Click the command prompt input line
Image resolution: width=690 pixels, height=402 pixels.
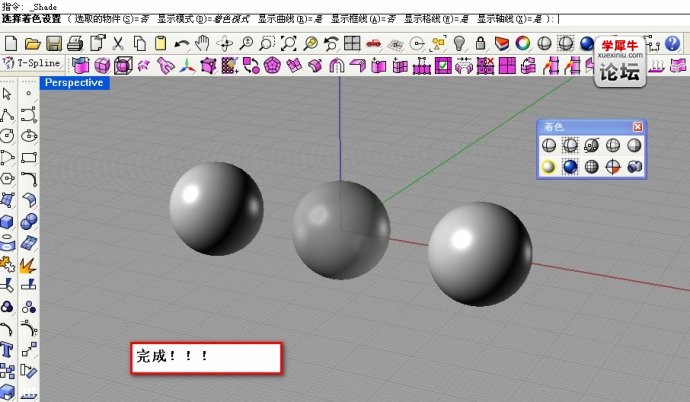(x=345, y=19)
